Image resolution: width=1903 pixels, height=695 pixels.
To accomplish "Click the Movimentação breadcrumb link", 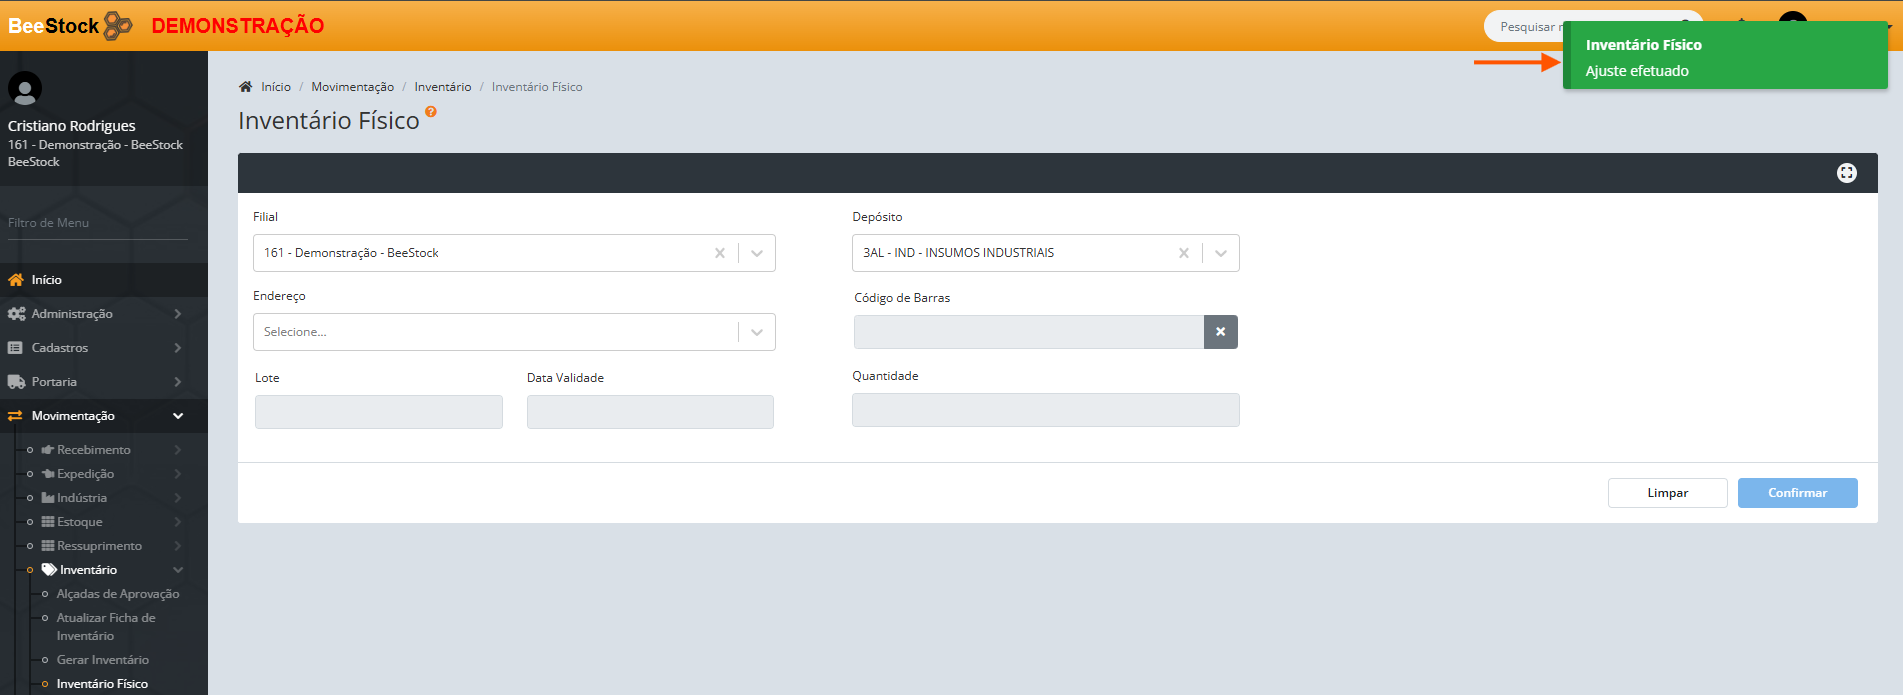I will [x=352, y=87].
